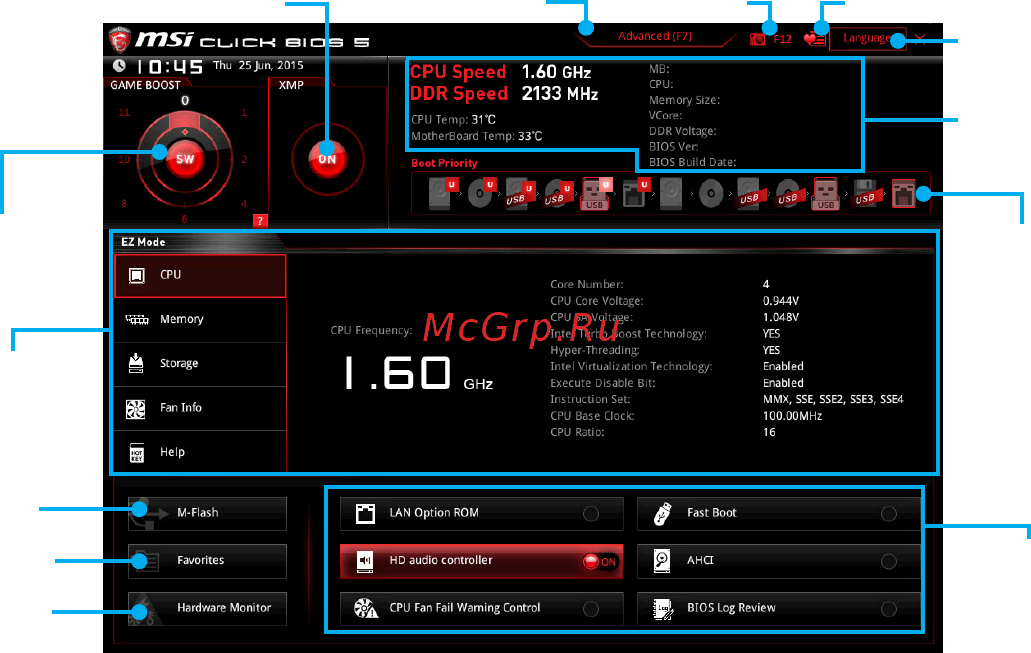Click the Game Boost dial 2 position
This screenshot has height=653, width=1031.
(x=244, y=159)
